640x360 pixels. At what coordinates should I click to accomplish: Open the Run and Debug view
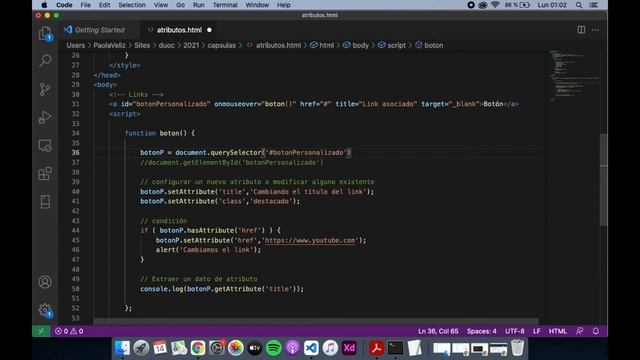click(x=45, y=117)
